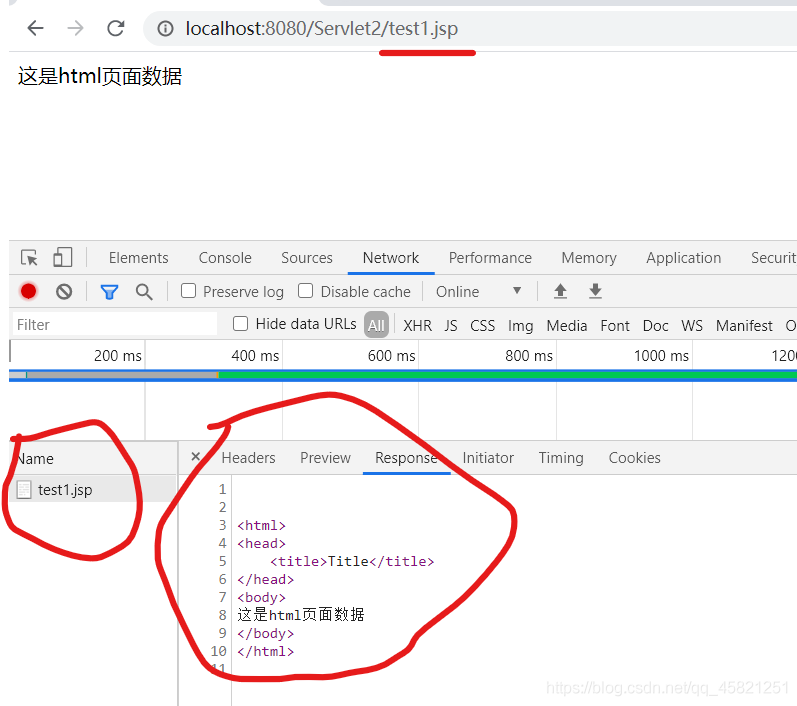Focus the network Filter text field
The width and height of the screenshot is (797, 706).
pyautogui.click(x=115, y=324)
